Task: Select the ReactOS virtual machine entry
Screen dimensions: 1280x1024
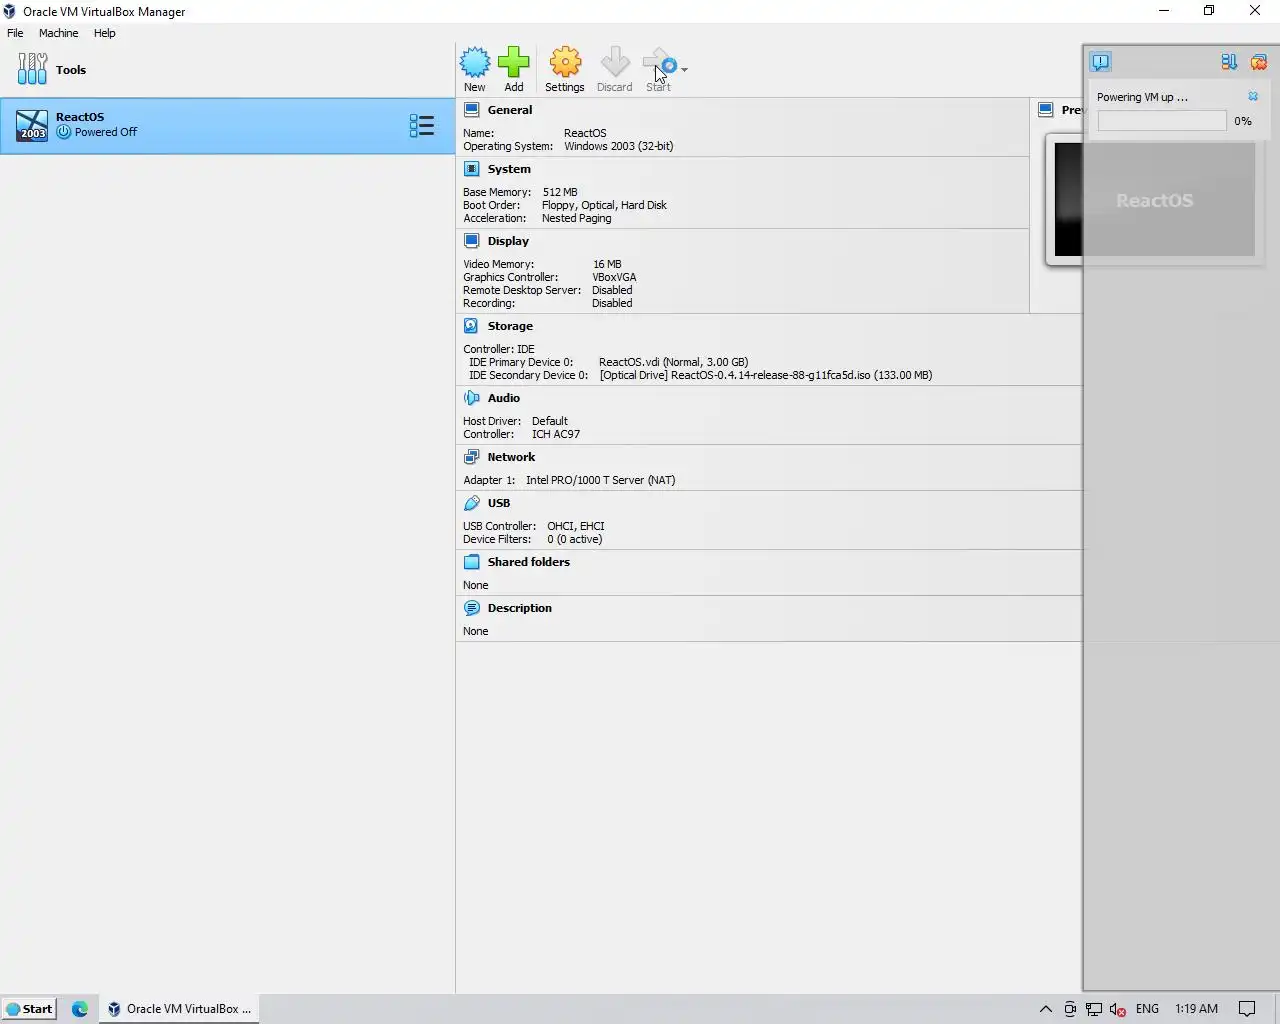Action: pyautogui.click(x=227, y=125)
